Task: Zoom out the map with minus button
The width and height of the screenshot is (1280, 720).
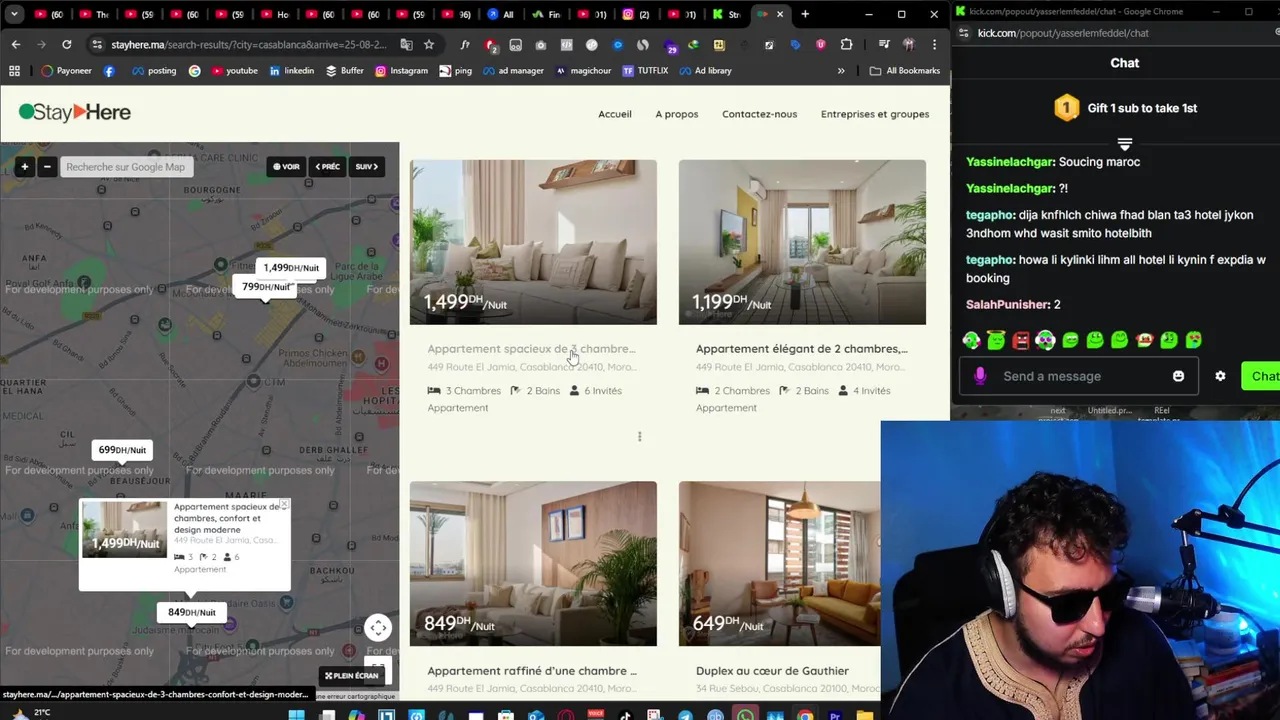Action: tap(46, 167)
